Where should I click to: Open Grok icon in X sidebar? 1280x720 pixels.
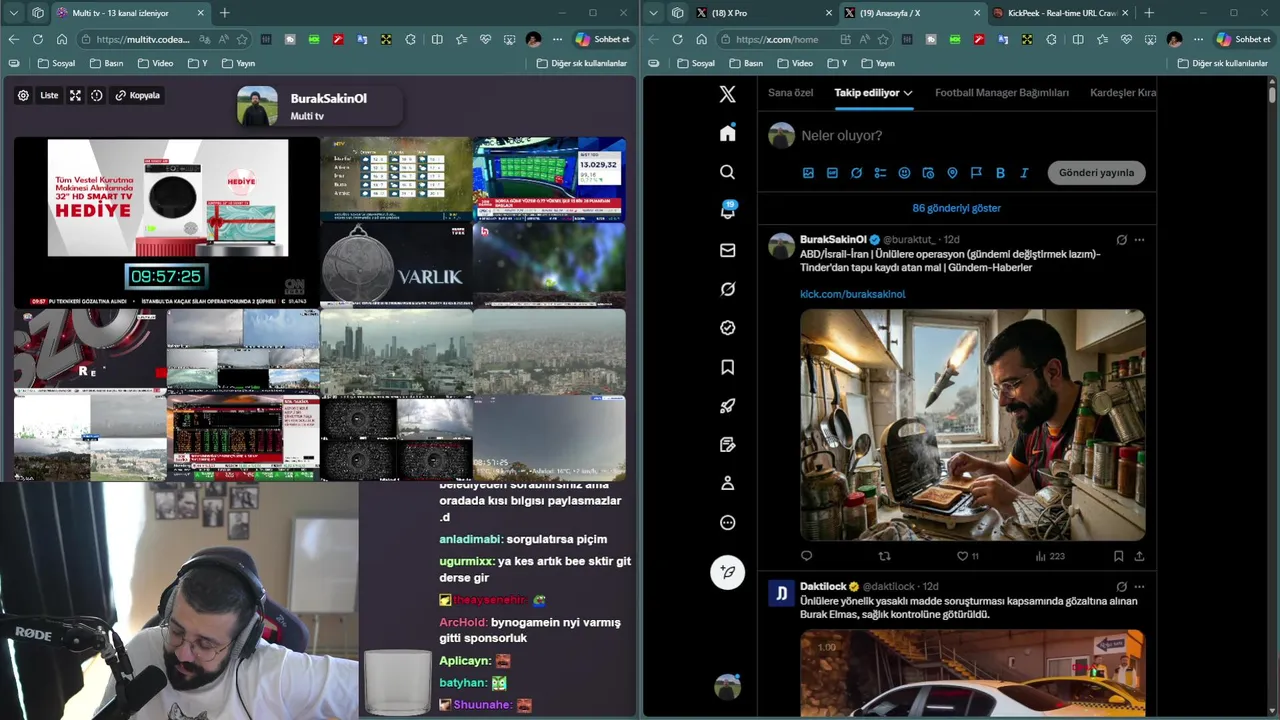[x=727, y=289]
